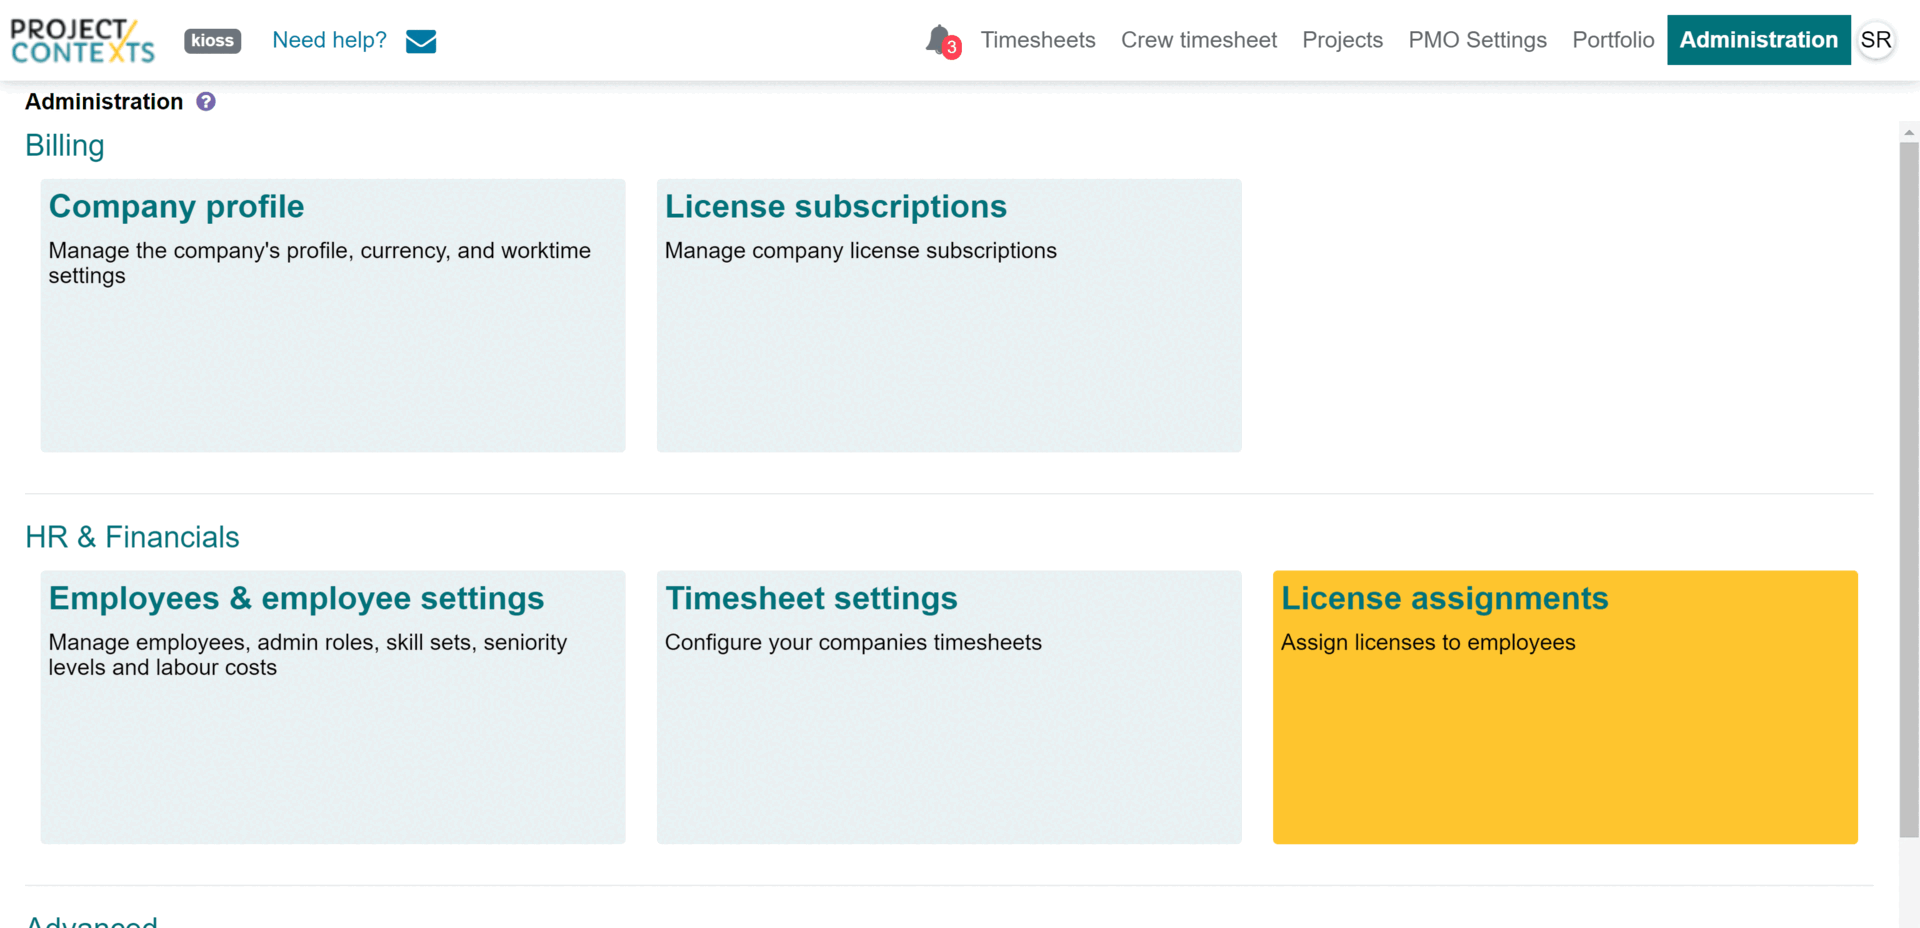Open the Projects page
The width and height of the screenshot is (1920, 928).
(1342, 40)
